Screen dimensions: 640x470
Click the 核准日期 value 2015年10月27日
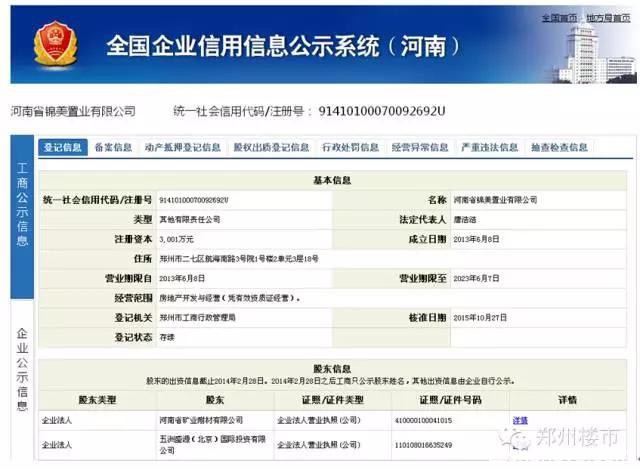pyautogui.click(x=480, y=317)
